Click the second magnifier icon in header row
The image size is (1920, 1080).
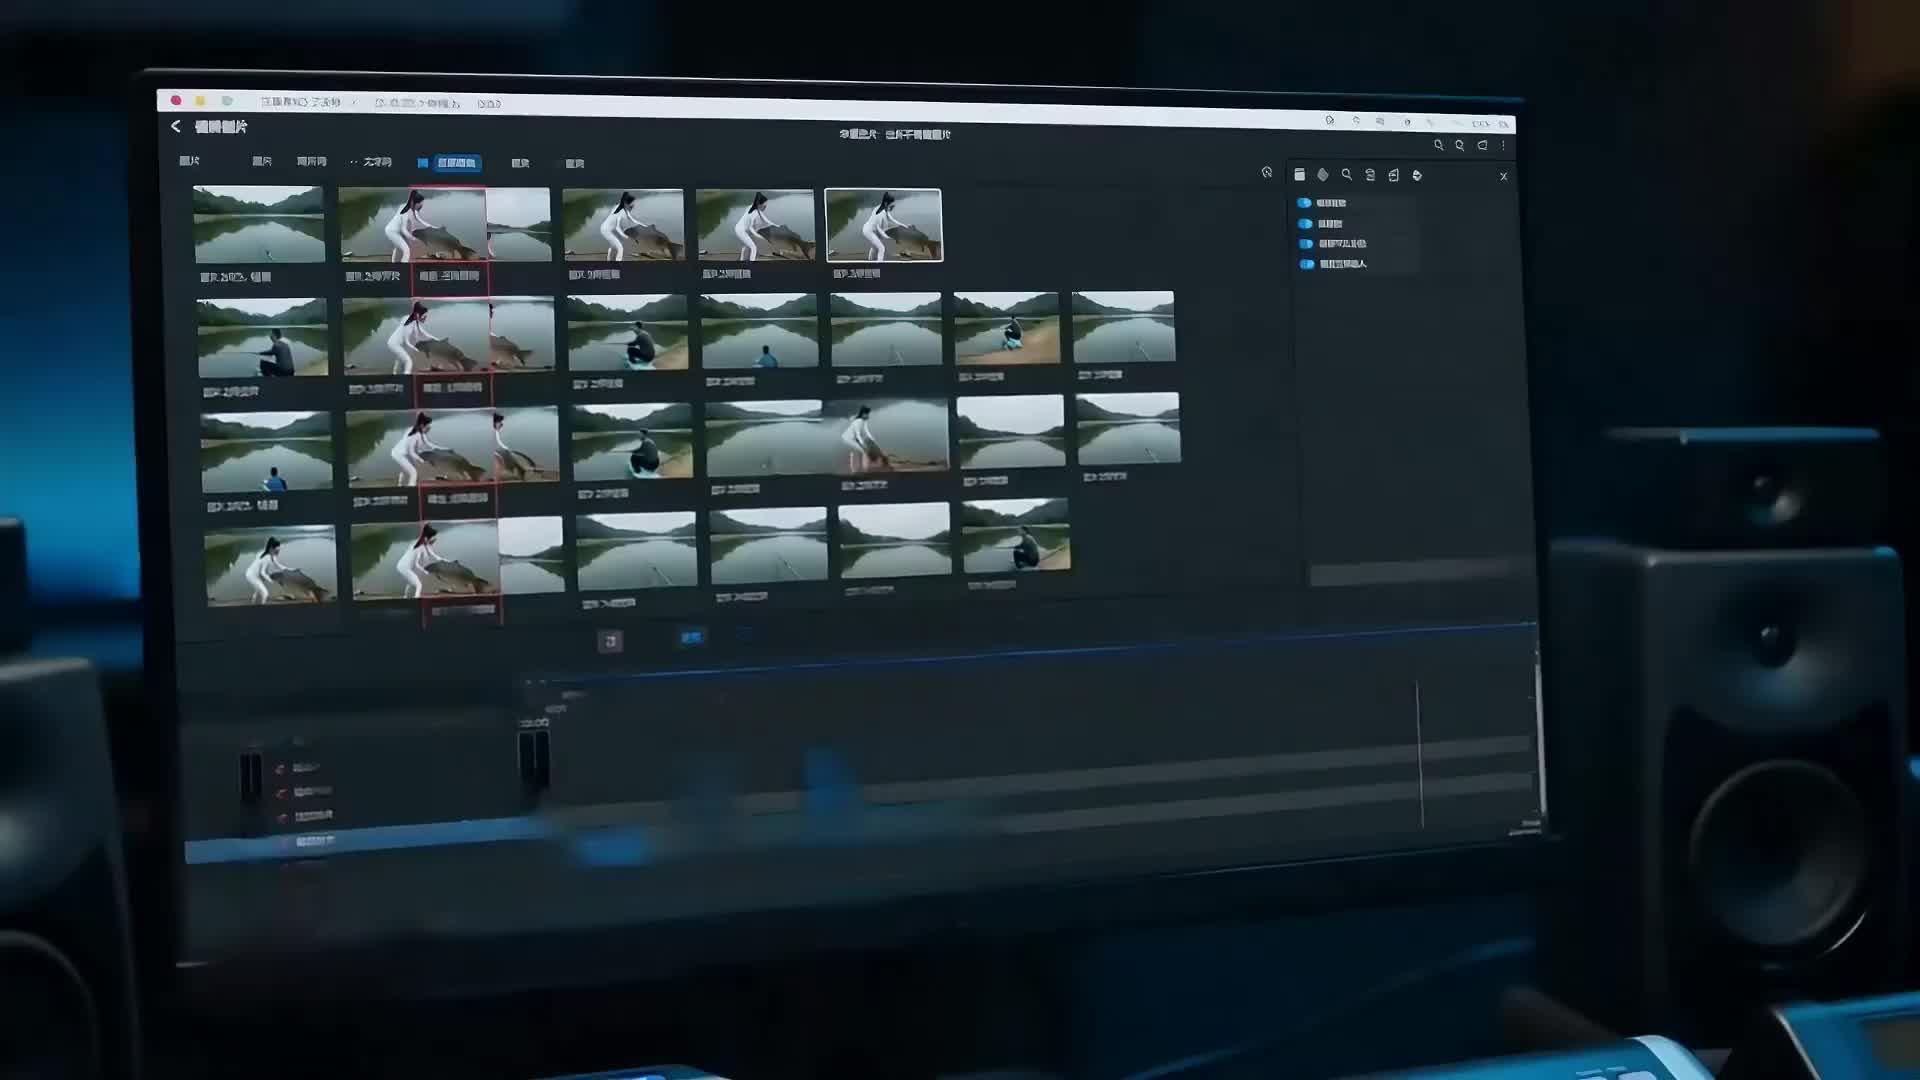[x=1460, y=145]
